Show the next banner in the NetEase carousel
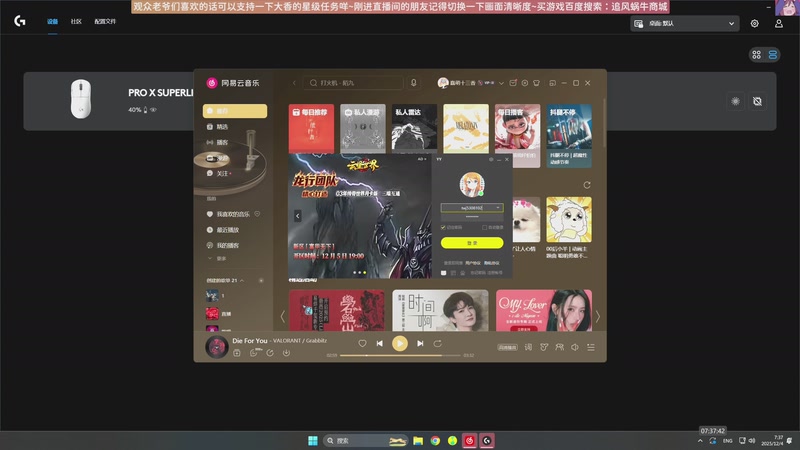 597,316
